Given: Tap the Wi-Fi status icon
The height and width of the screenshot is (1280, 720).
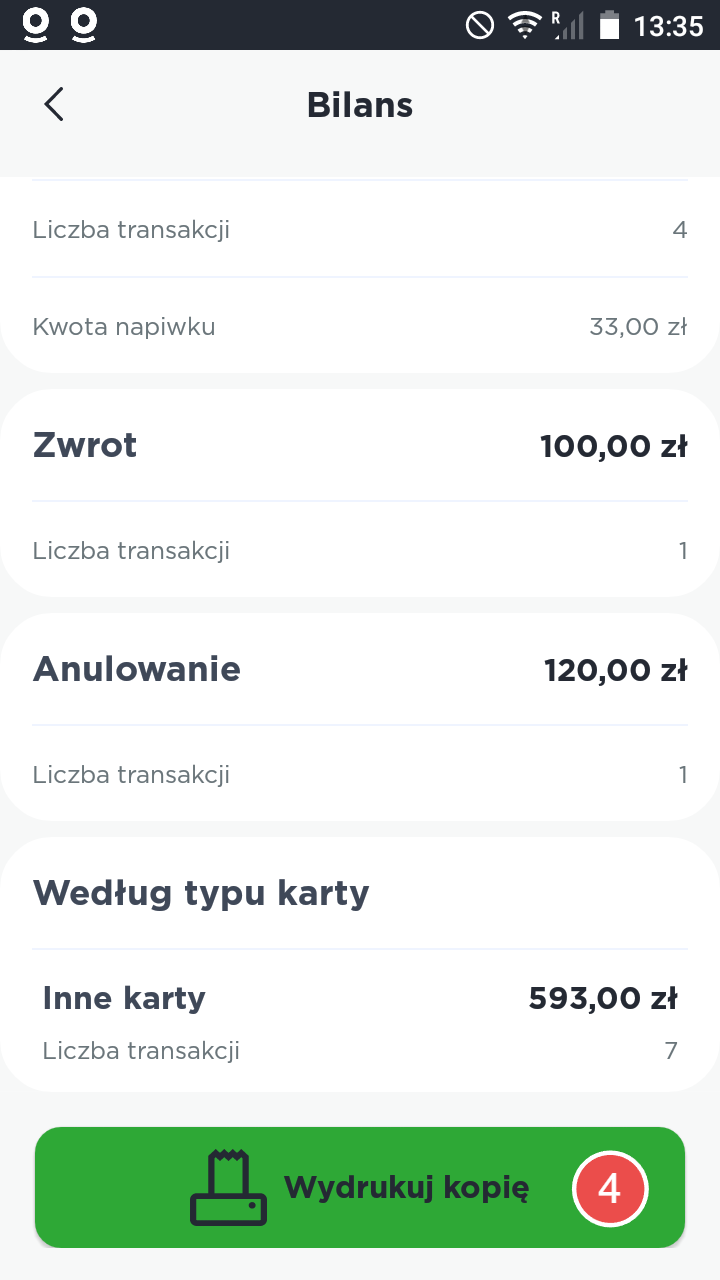Looking at the screenshot, I should [524, 25].
